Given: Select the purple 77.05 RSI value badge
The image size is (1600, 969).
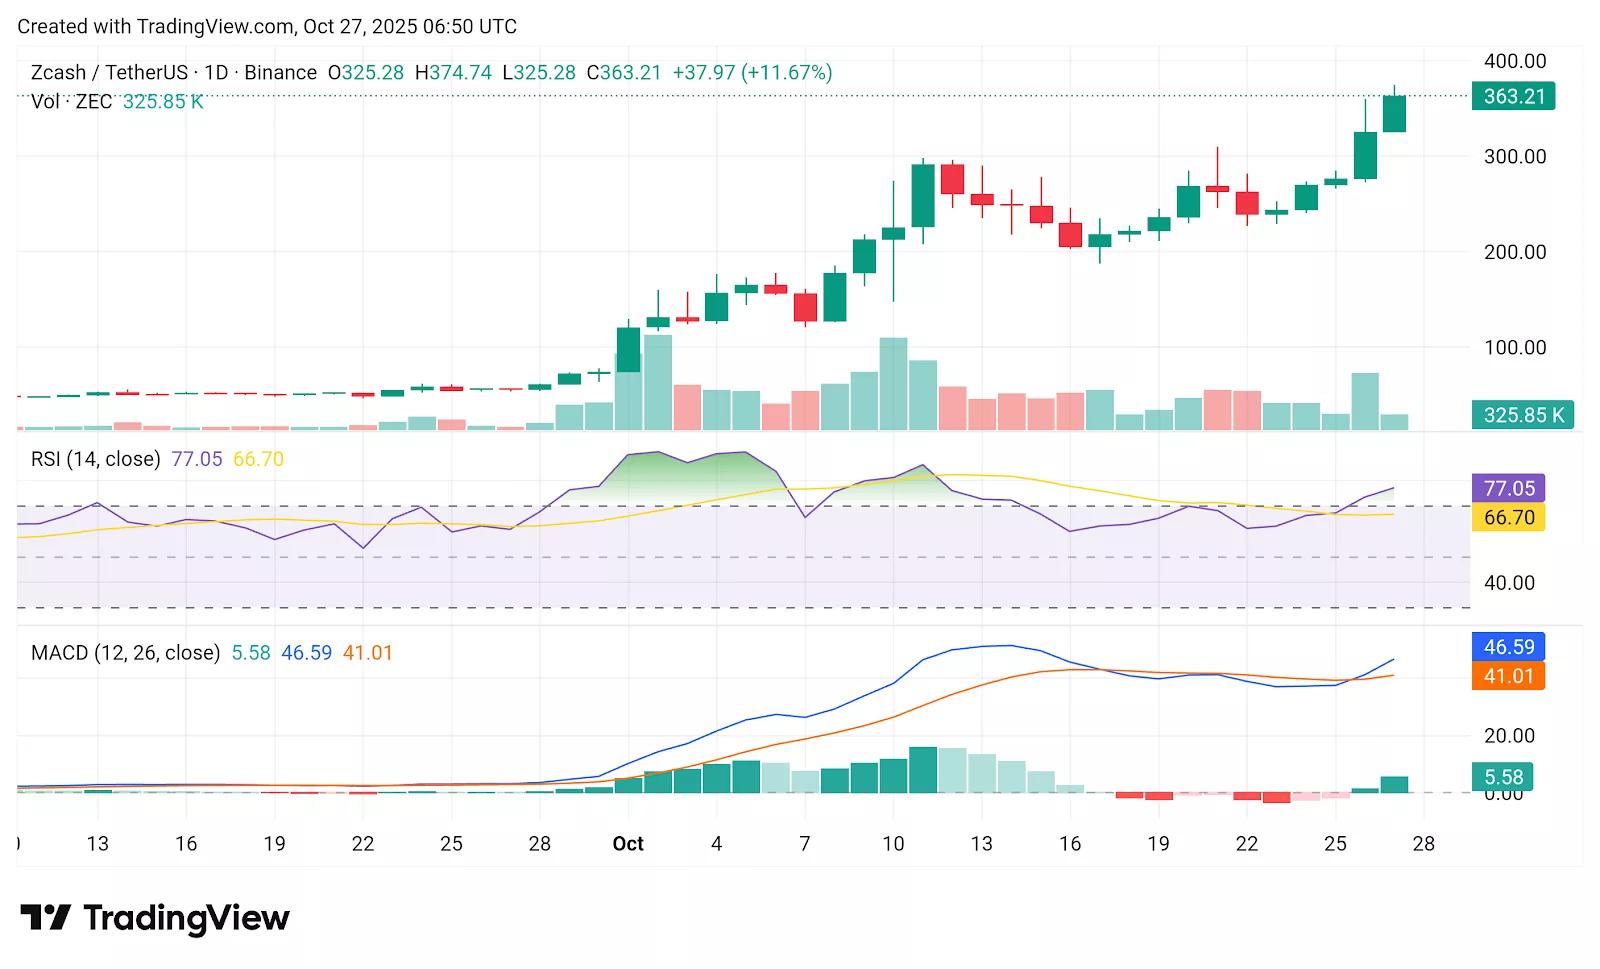Looking at the screenshot, I should coord(1507,489).
